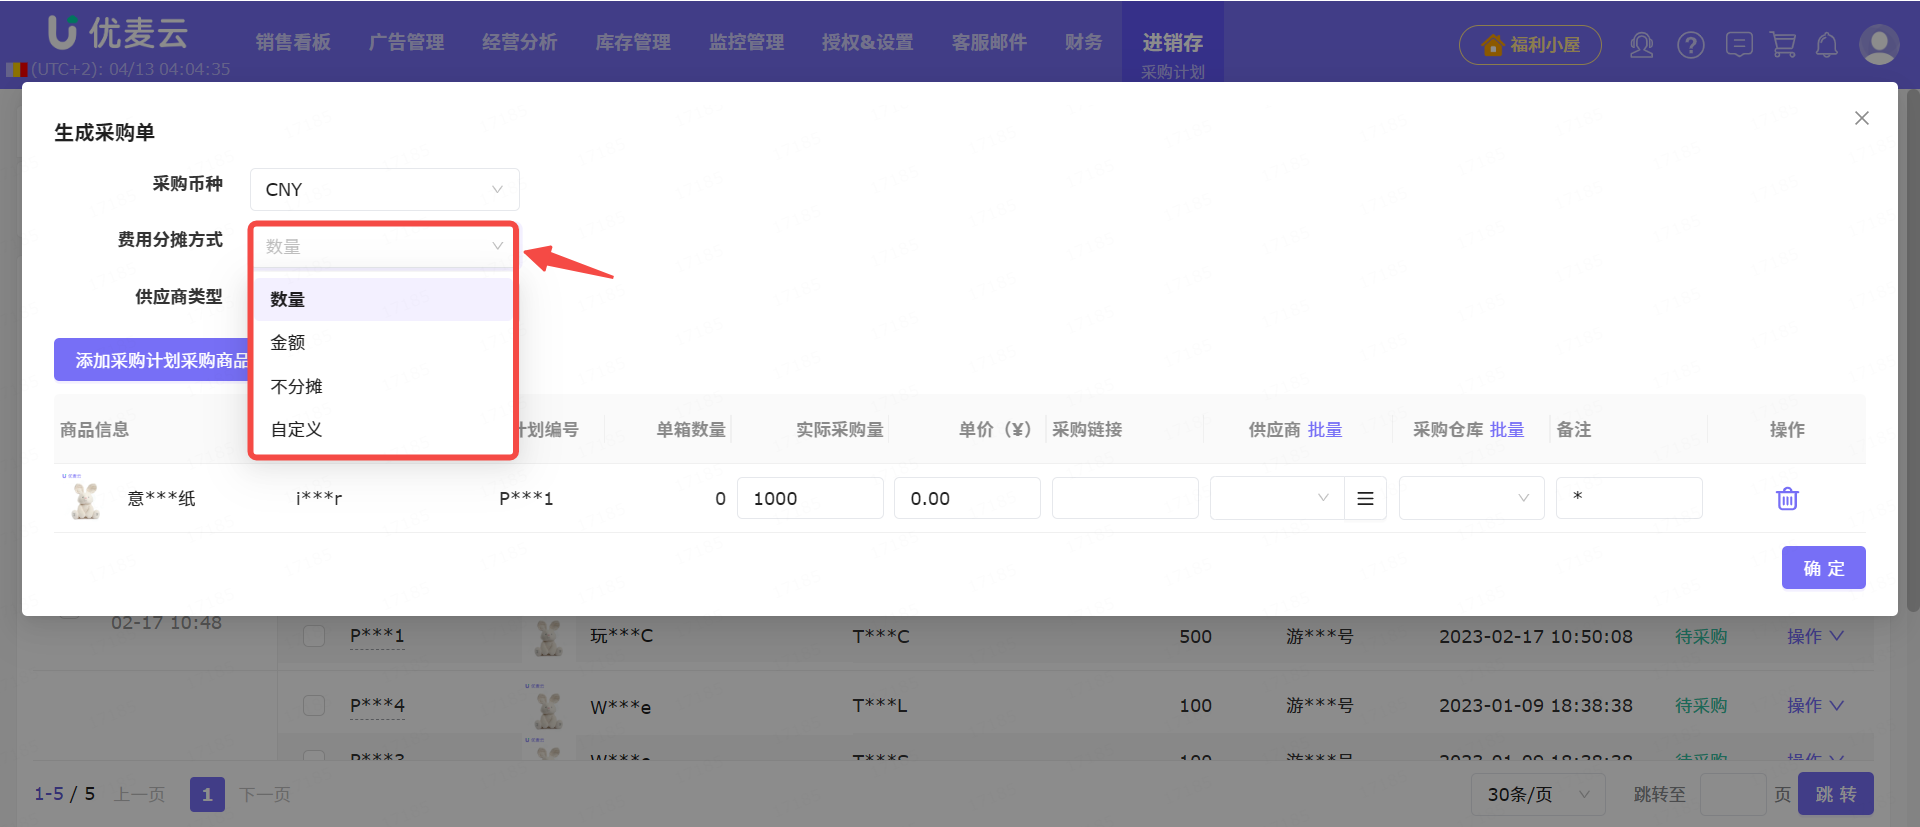Viewport: 1920px width, 827px height.
Task: Open the shopping cart icon
Action: tap(1783, 45)
